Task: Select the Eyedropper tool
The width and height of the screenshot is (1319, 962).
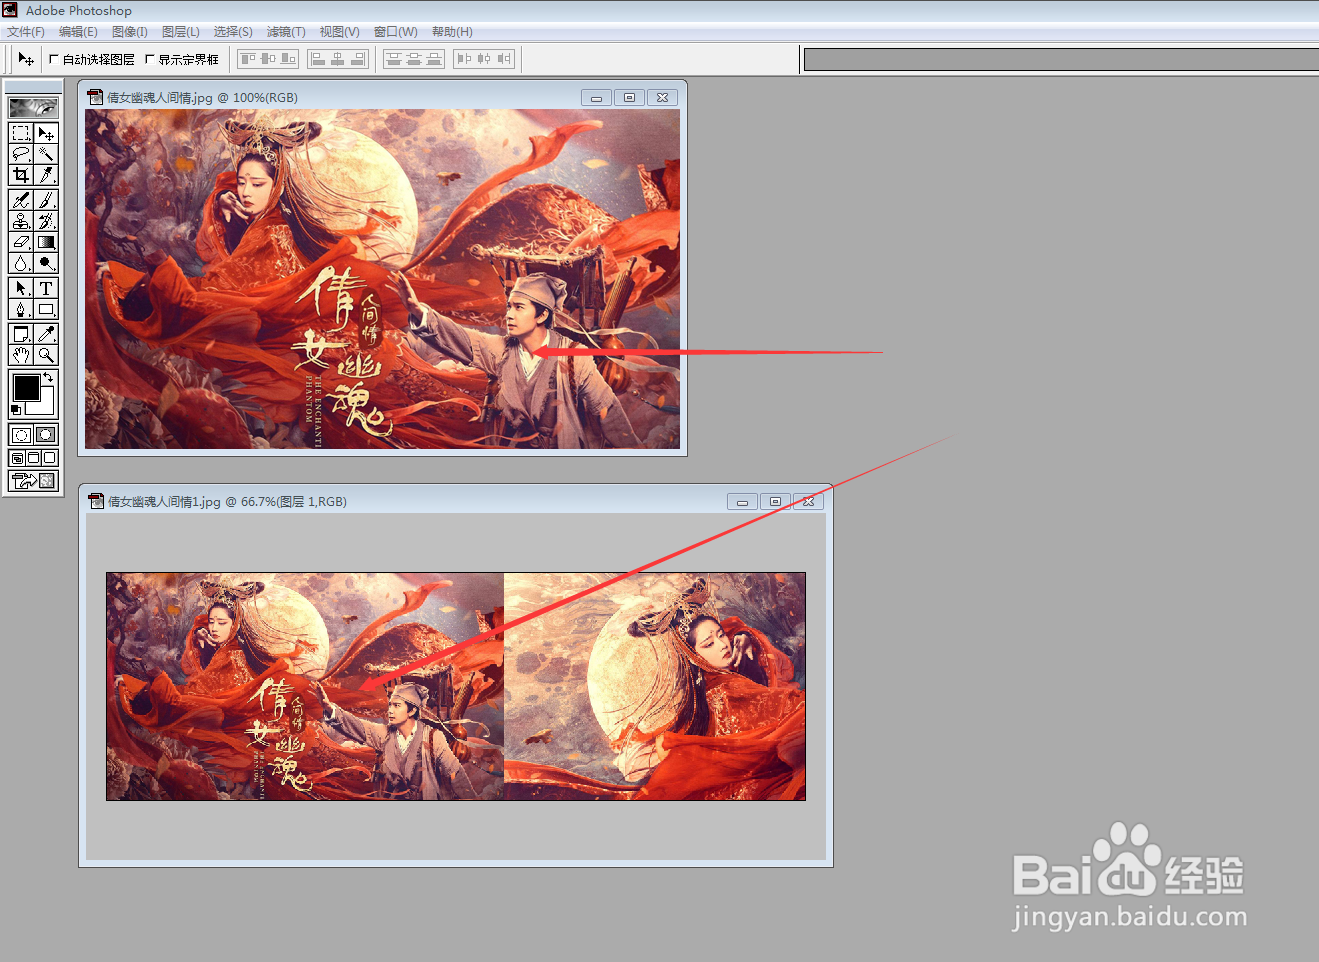Action: tap(46, 334)
